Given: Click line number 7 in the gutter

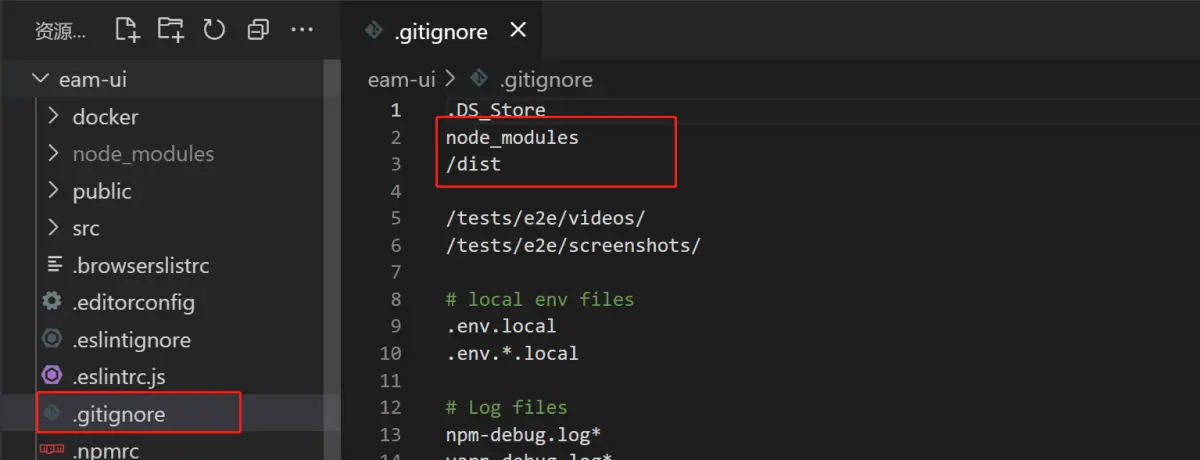Looking at the screenshot, I should 396,272.
